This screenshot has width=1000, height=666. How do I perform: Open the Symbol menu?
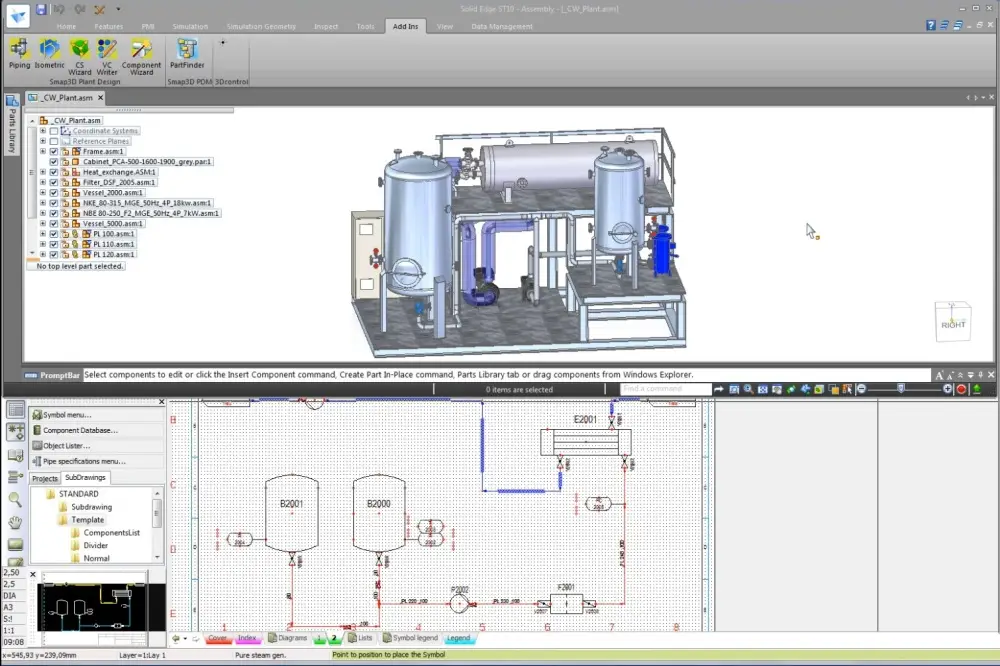(x=68, y=415)
